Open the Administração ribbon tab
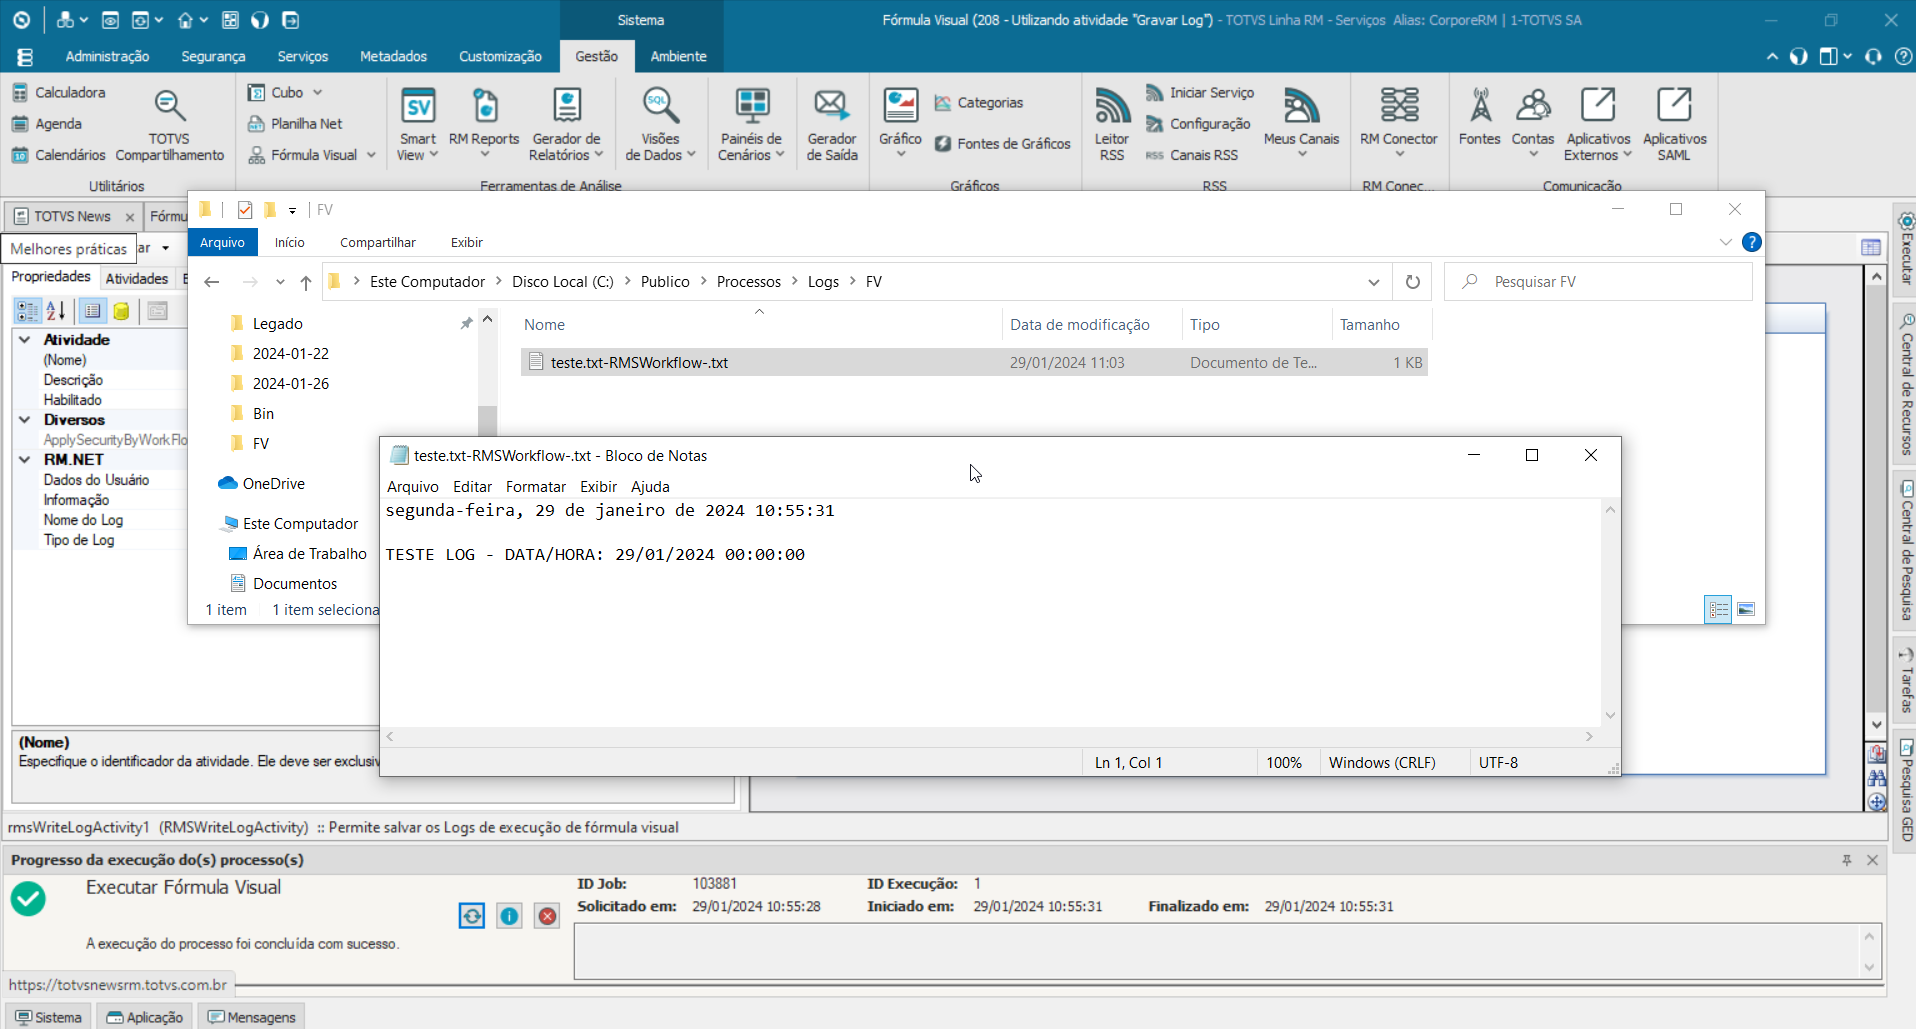The height and width of the screenshot is (1029, 1916). point(107,56)
